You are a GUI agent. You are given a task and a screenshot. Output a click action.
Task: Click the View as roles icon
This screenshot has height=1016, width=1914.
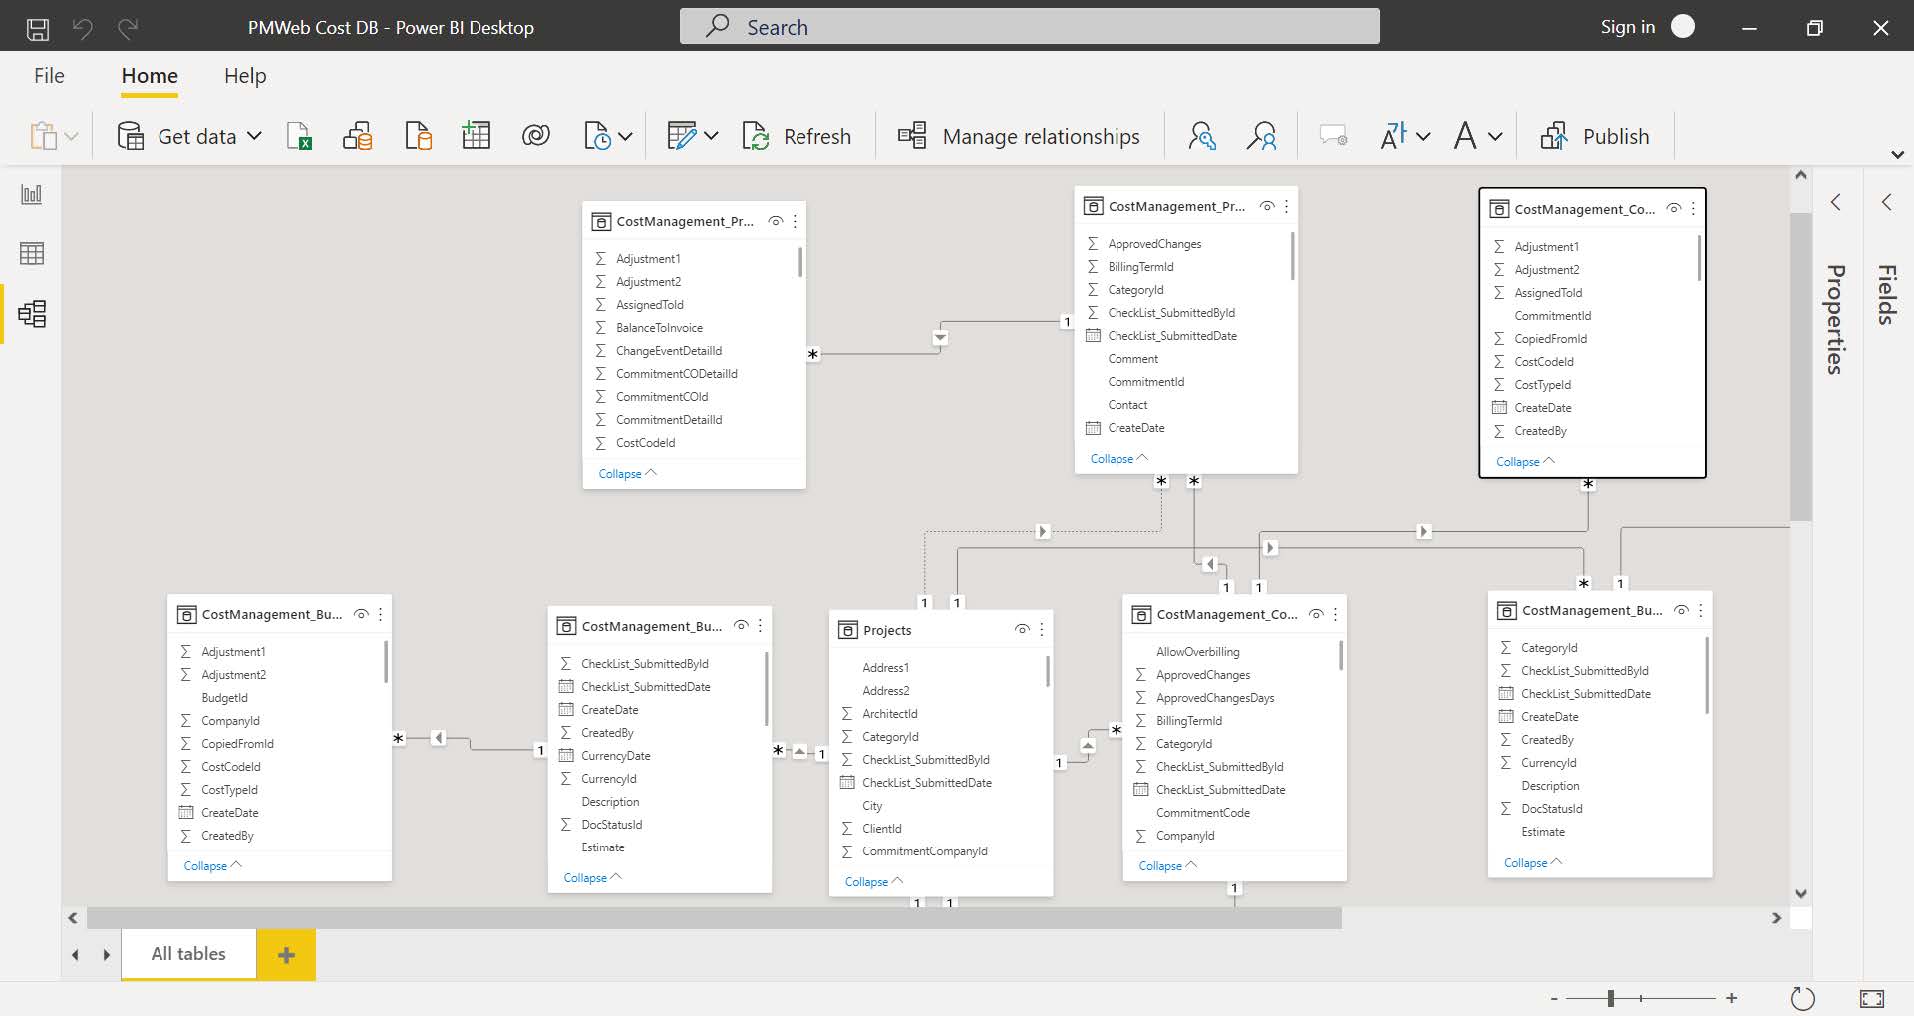click(x=1261, y=136)
